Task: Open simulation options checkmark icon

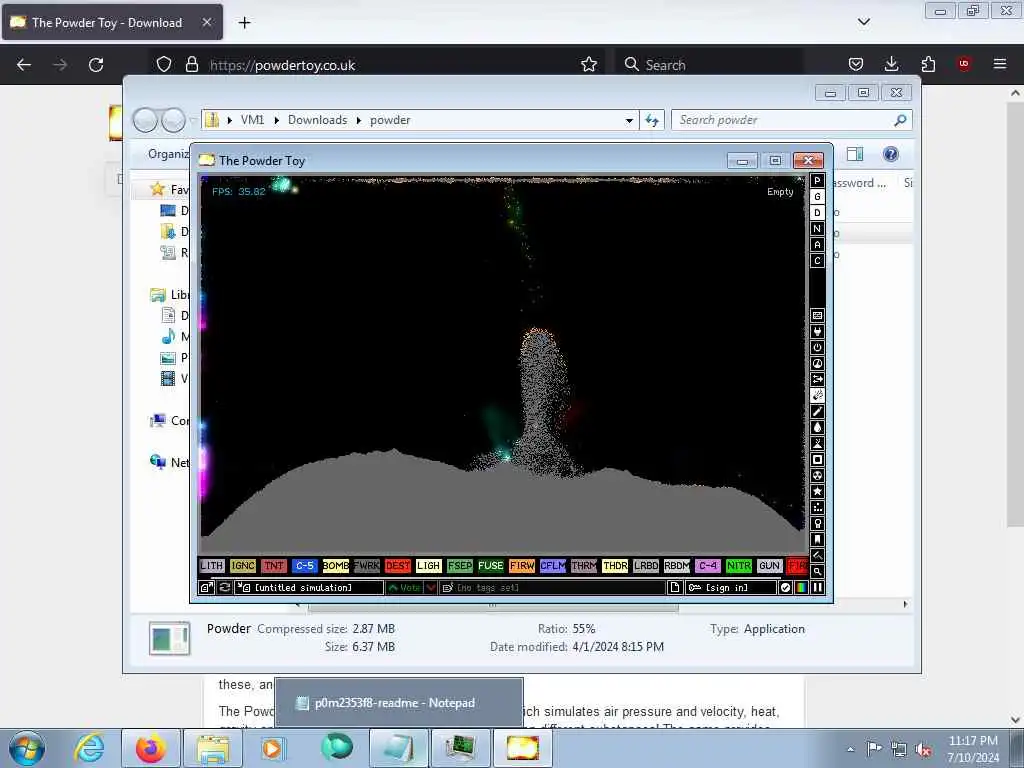Action: pyautogui.click(x=786, y=588)
